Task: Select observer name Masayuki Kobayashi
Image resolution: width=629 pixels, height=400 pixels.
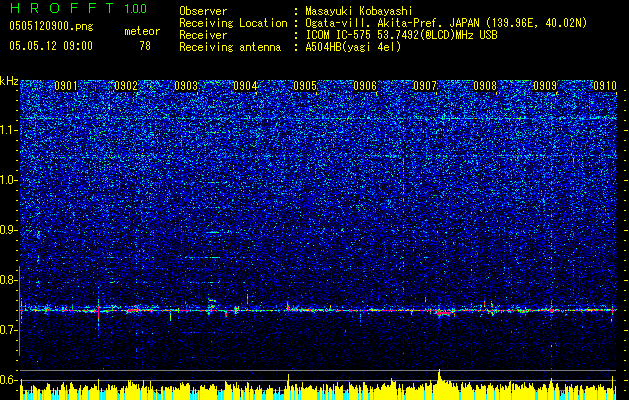Action: tap(359, 11)
